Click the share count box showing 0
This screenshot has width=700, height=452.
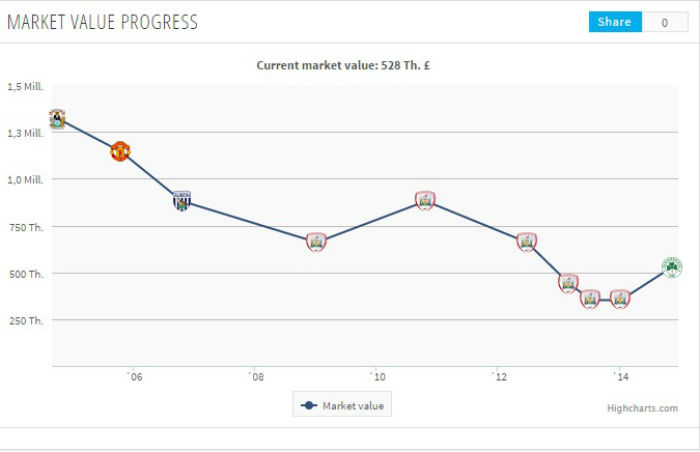664,22
